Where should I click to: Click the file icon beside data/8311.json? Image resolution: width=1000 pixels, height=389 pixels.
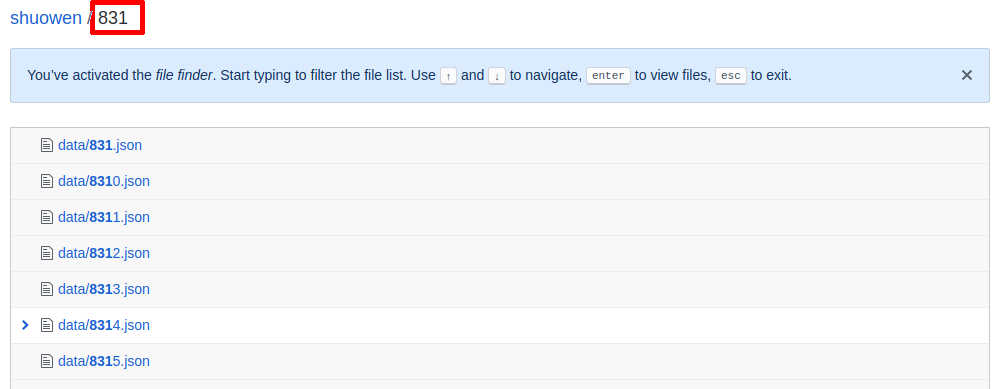(47, 217)
